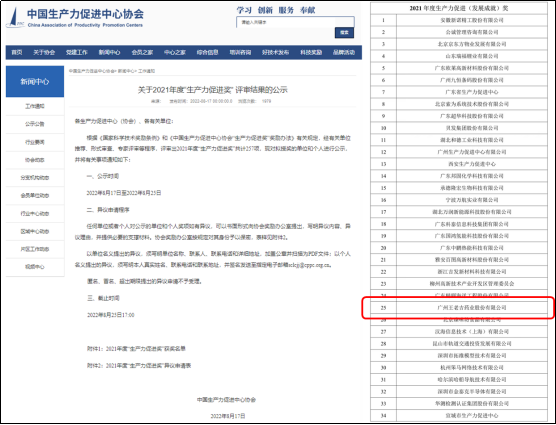The height and width of the screenshot is (425, 556).
Task: Open 培训咨询 in the navigation bar
Action: click(240, 52)
